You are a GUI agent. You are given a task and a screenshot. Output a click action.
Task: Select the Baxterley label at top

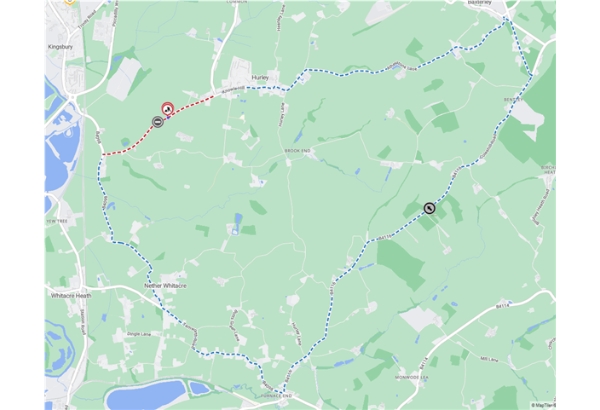tap(480, 2)
